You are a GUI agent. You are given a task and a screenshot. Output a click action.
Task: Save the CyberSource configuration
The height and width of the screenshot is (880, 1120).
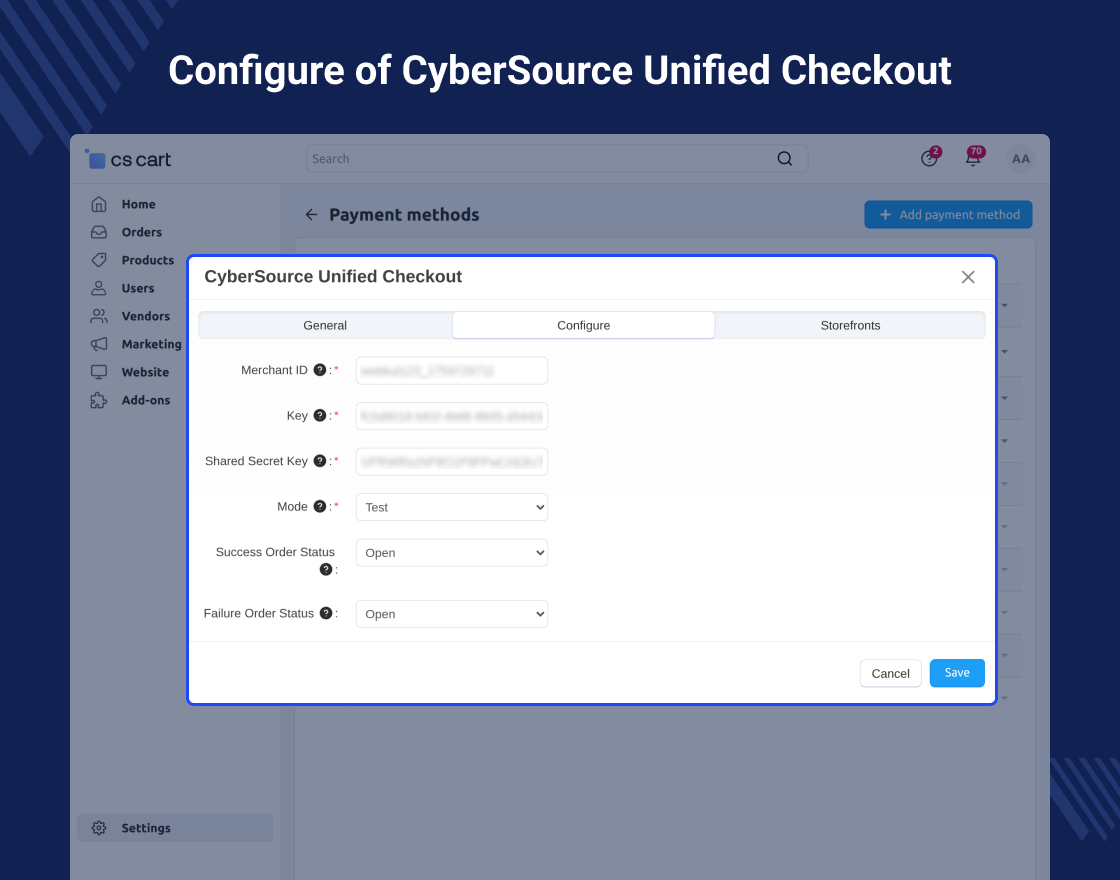(957, 673)
